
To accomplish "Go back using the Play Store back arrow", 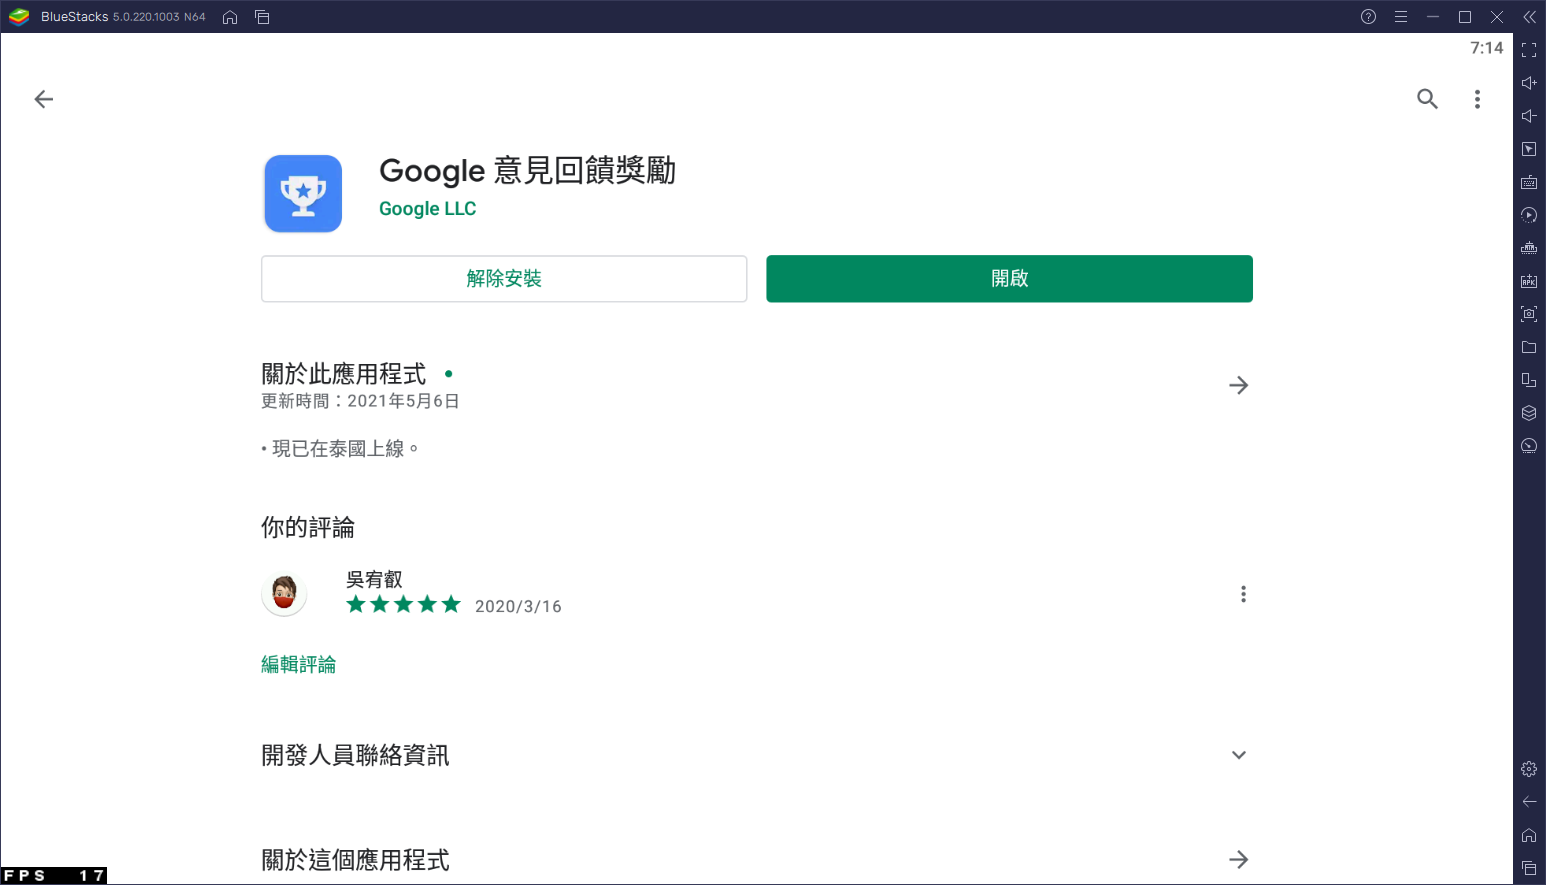I will (x=44, y=99).
